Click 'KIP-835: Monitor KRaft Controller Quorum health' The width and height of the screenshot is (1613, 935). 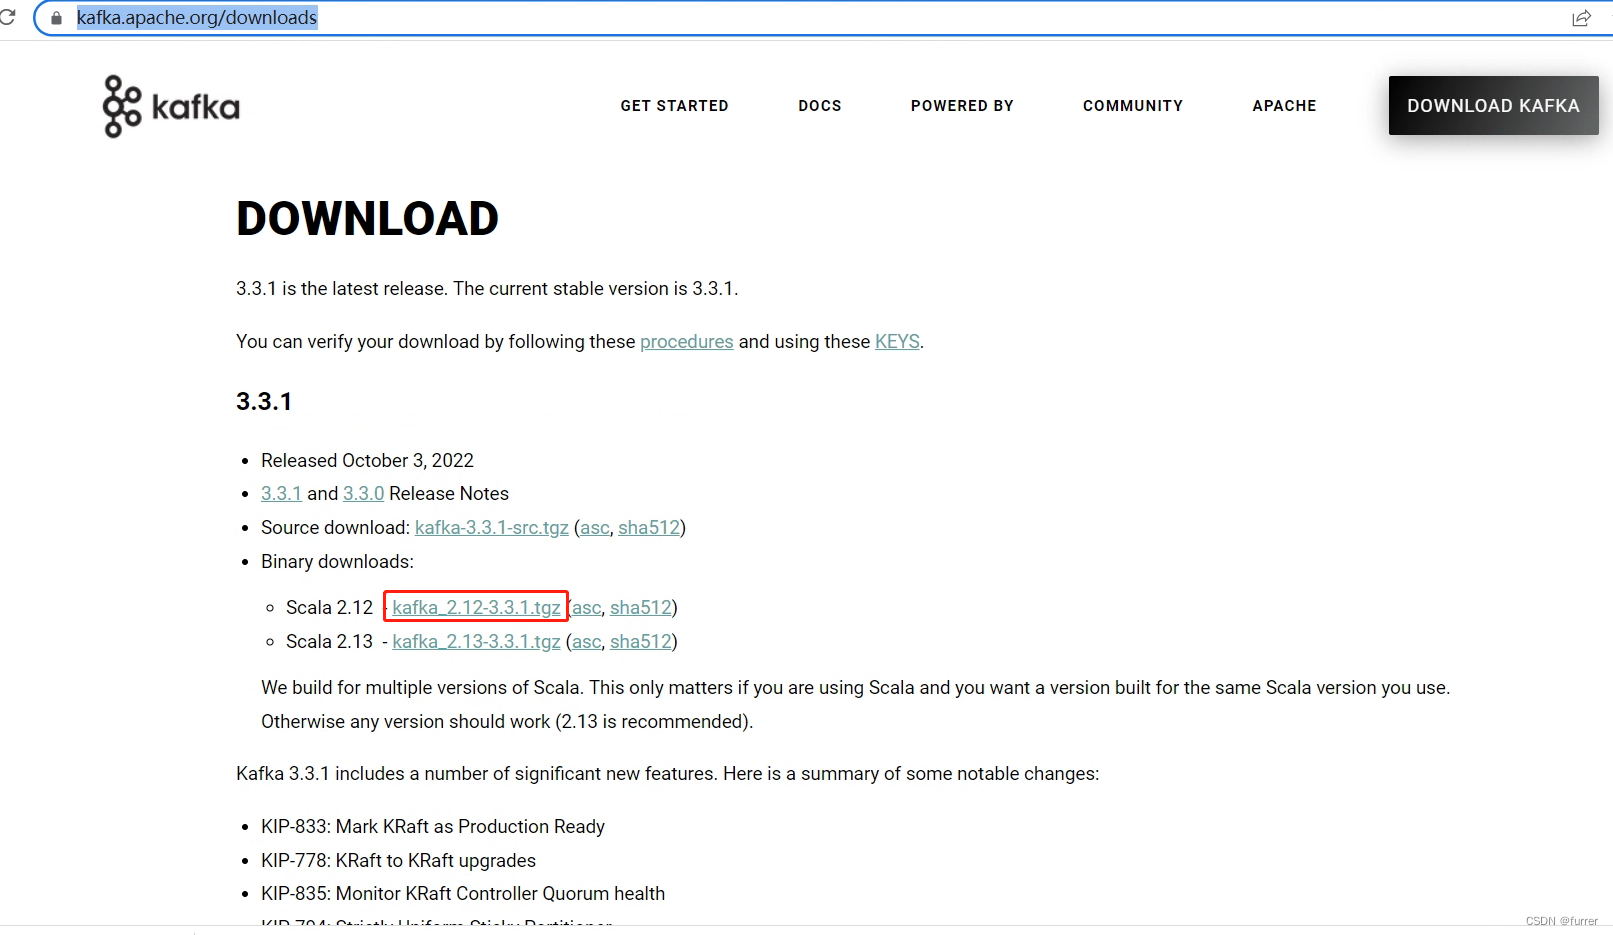pos(463,894)
